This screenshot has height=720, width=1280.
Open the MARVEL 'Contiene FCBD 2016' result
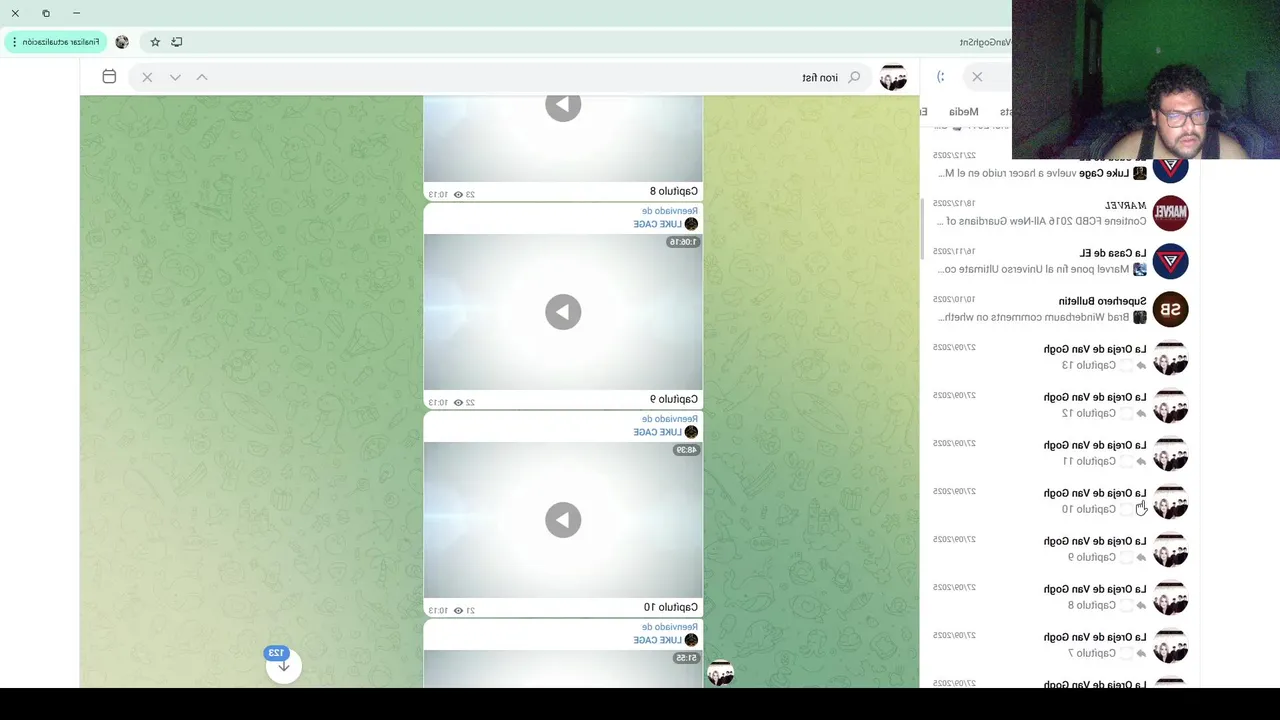point(1060,213)
